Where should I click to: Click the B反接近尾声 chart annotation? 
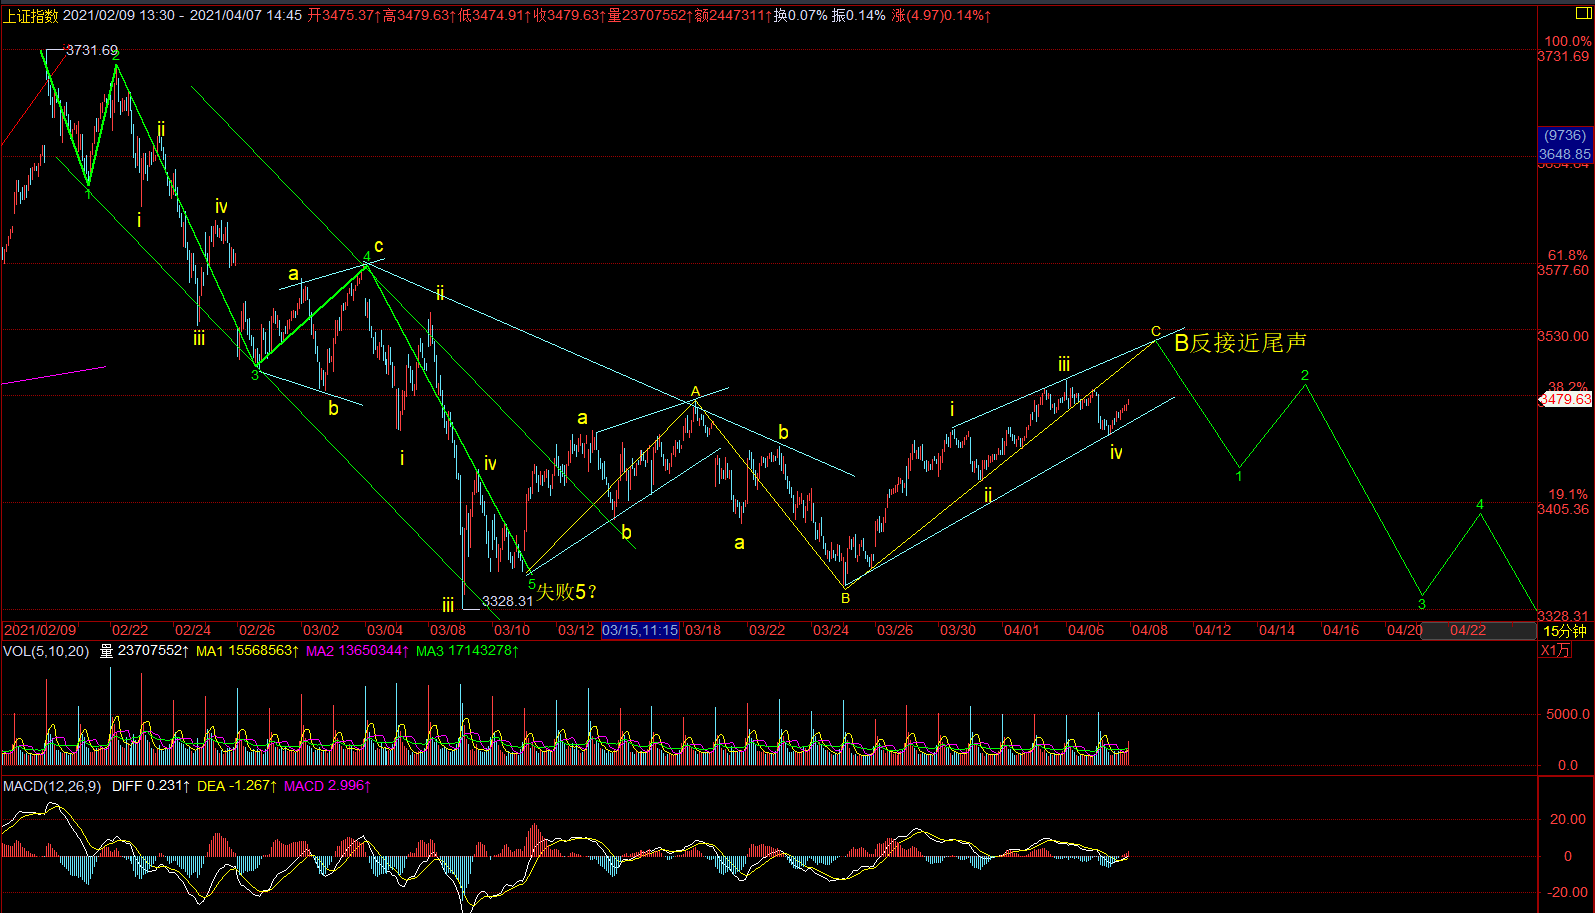pyautogui.click(x=1240, y=343)
